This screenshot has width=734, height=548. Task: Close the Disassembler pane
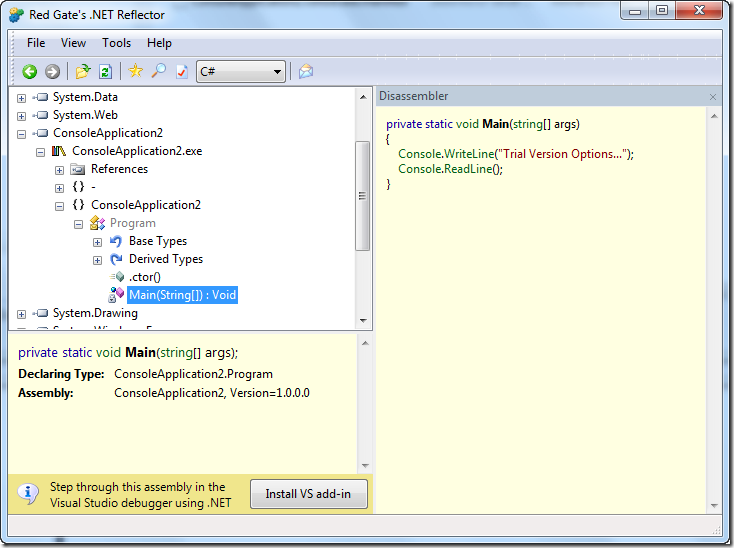[x=712, y=97]
